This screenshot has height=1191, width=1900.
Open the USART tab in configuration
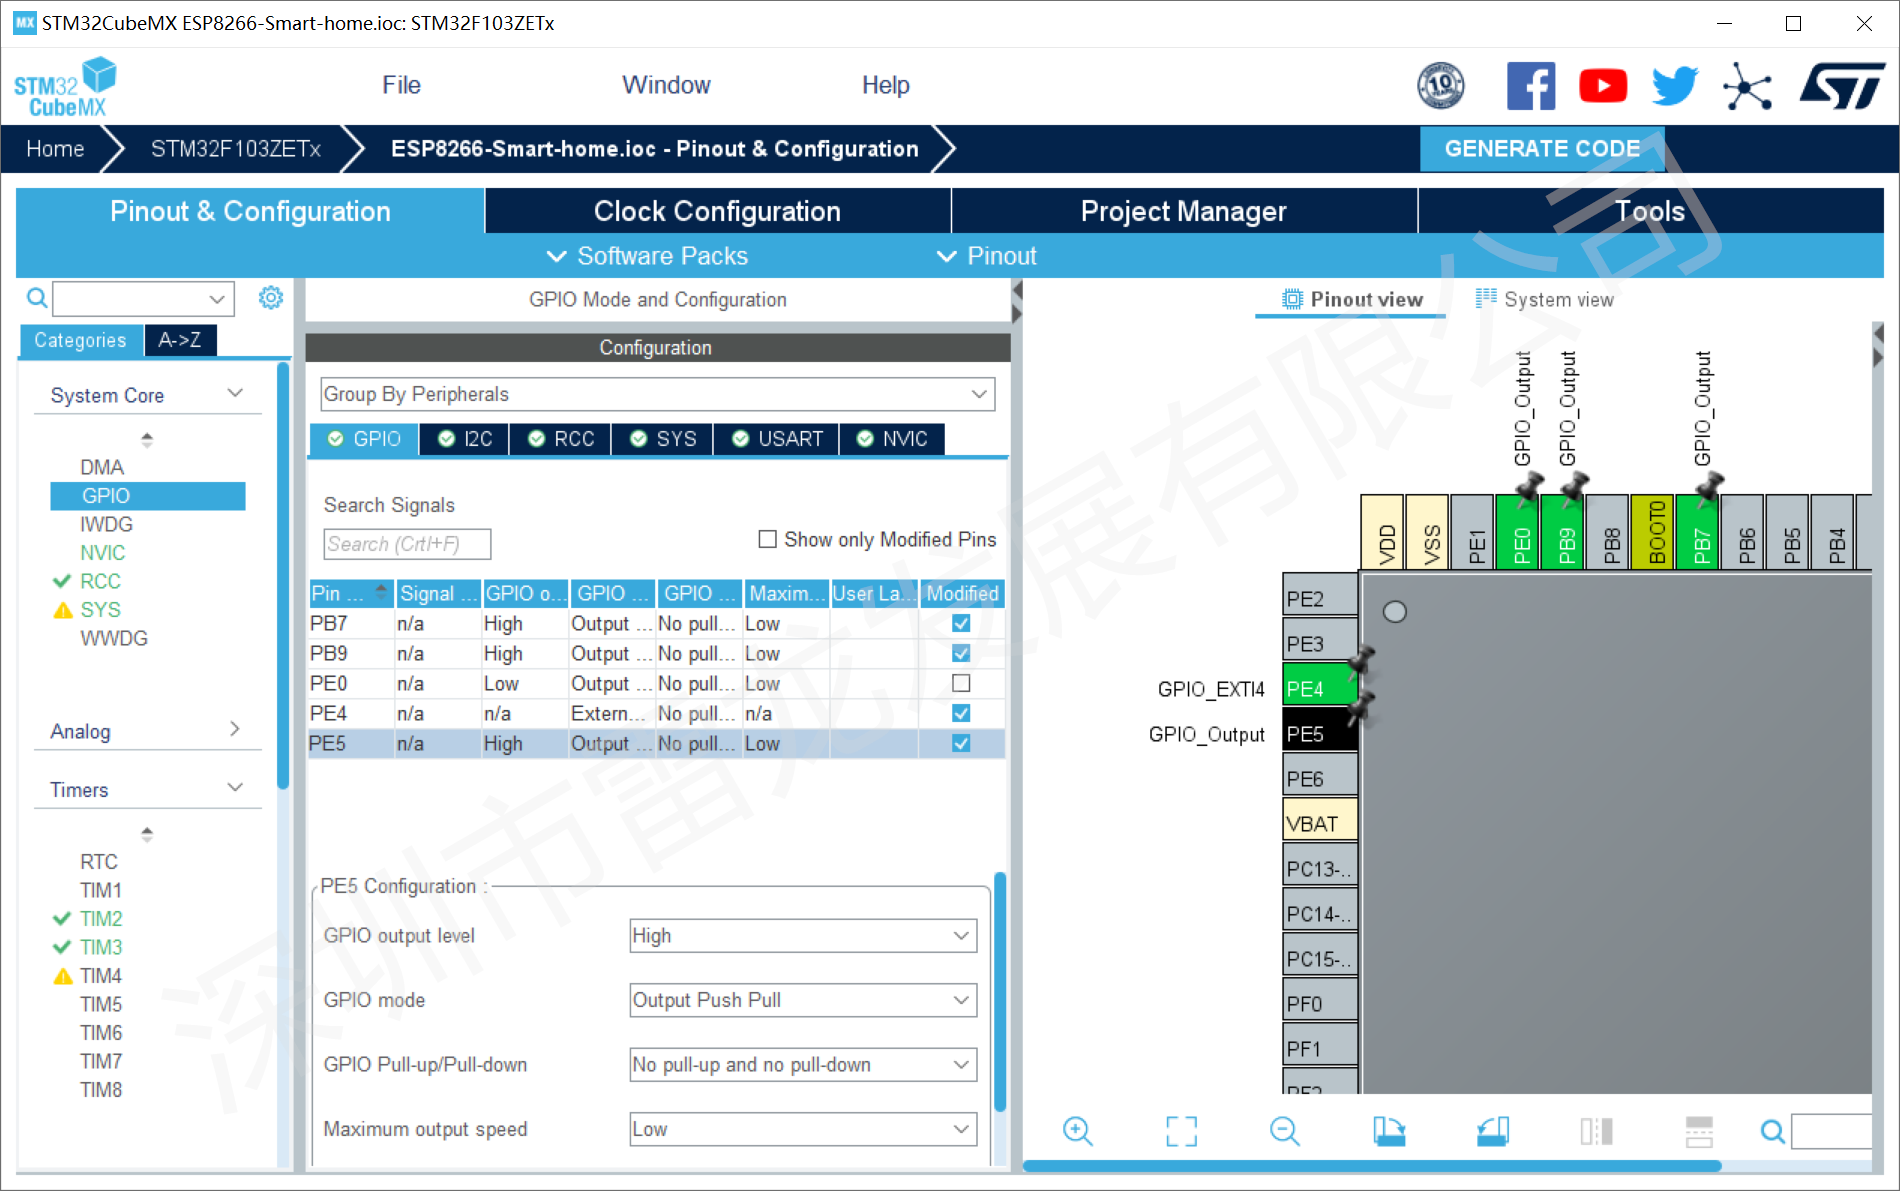[777, 439]
